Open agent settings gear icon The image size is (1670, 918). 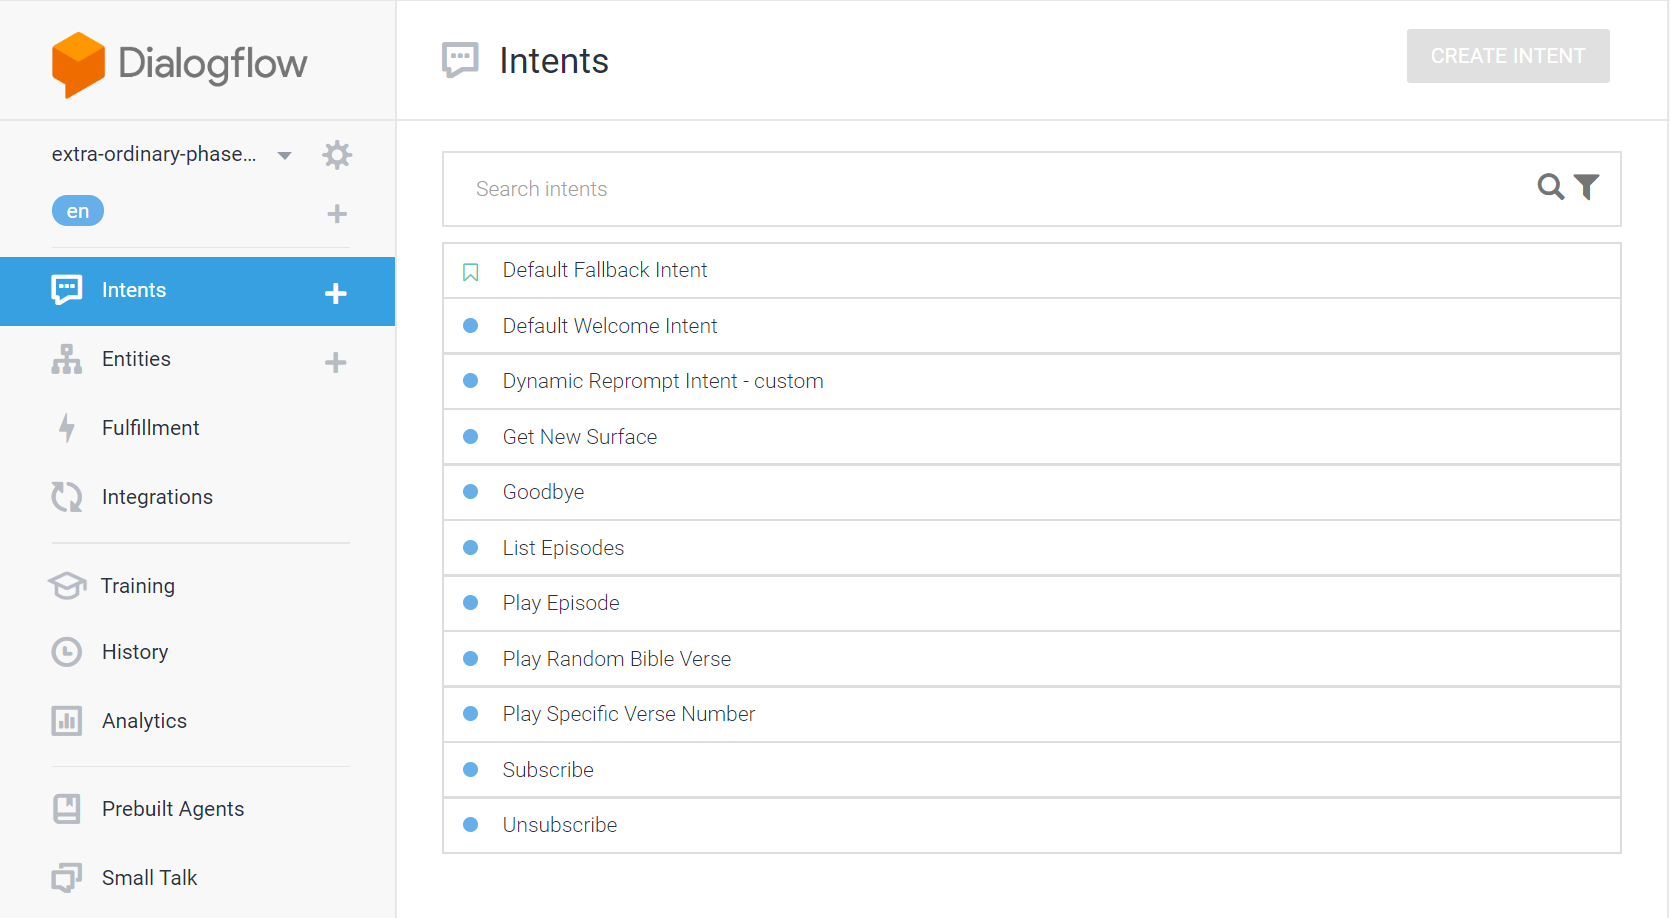click(337, 155)
